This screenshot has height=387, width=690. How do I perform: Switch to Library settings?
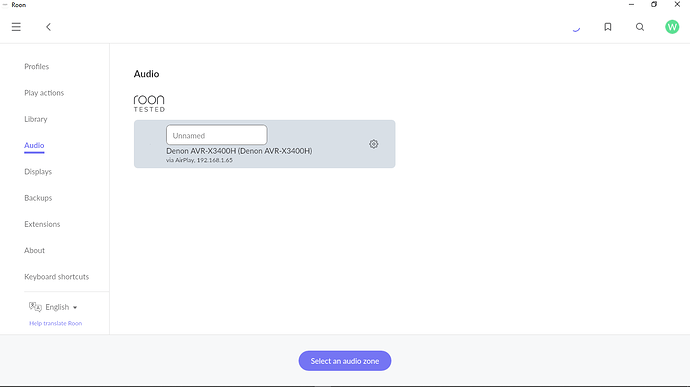(36, 119)
